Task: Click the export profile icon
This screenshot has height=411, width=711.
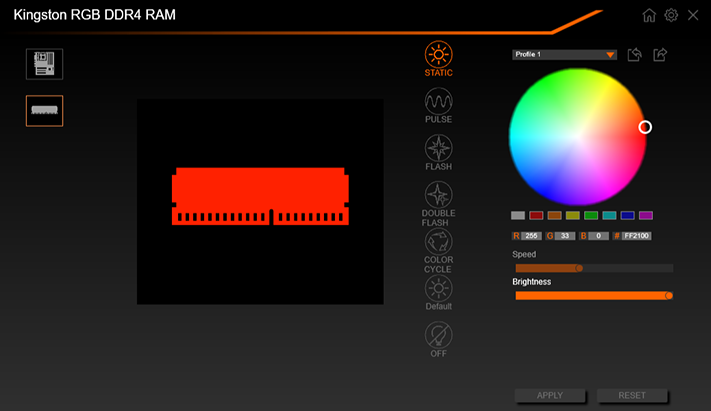Action: (660, 54)
